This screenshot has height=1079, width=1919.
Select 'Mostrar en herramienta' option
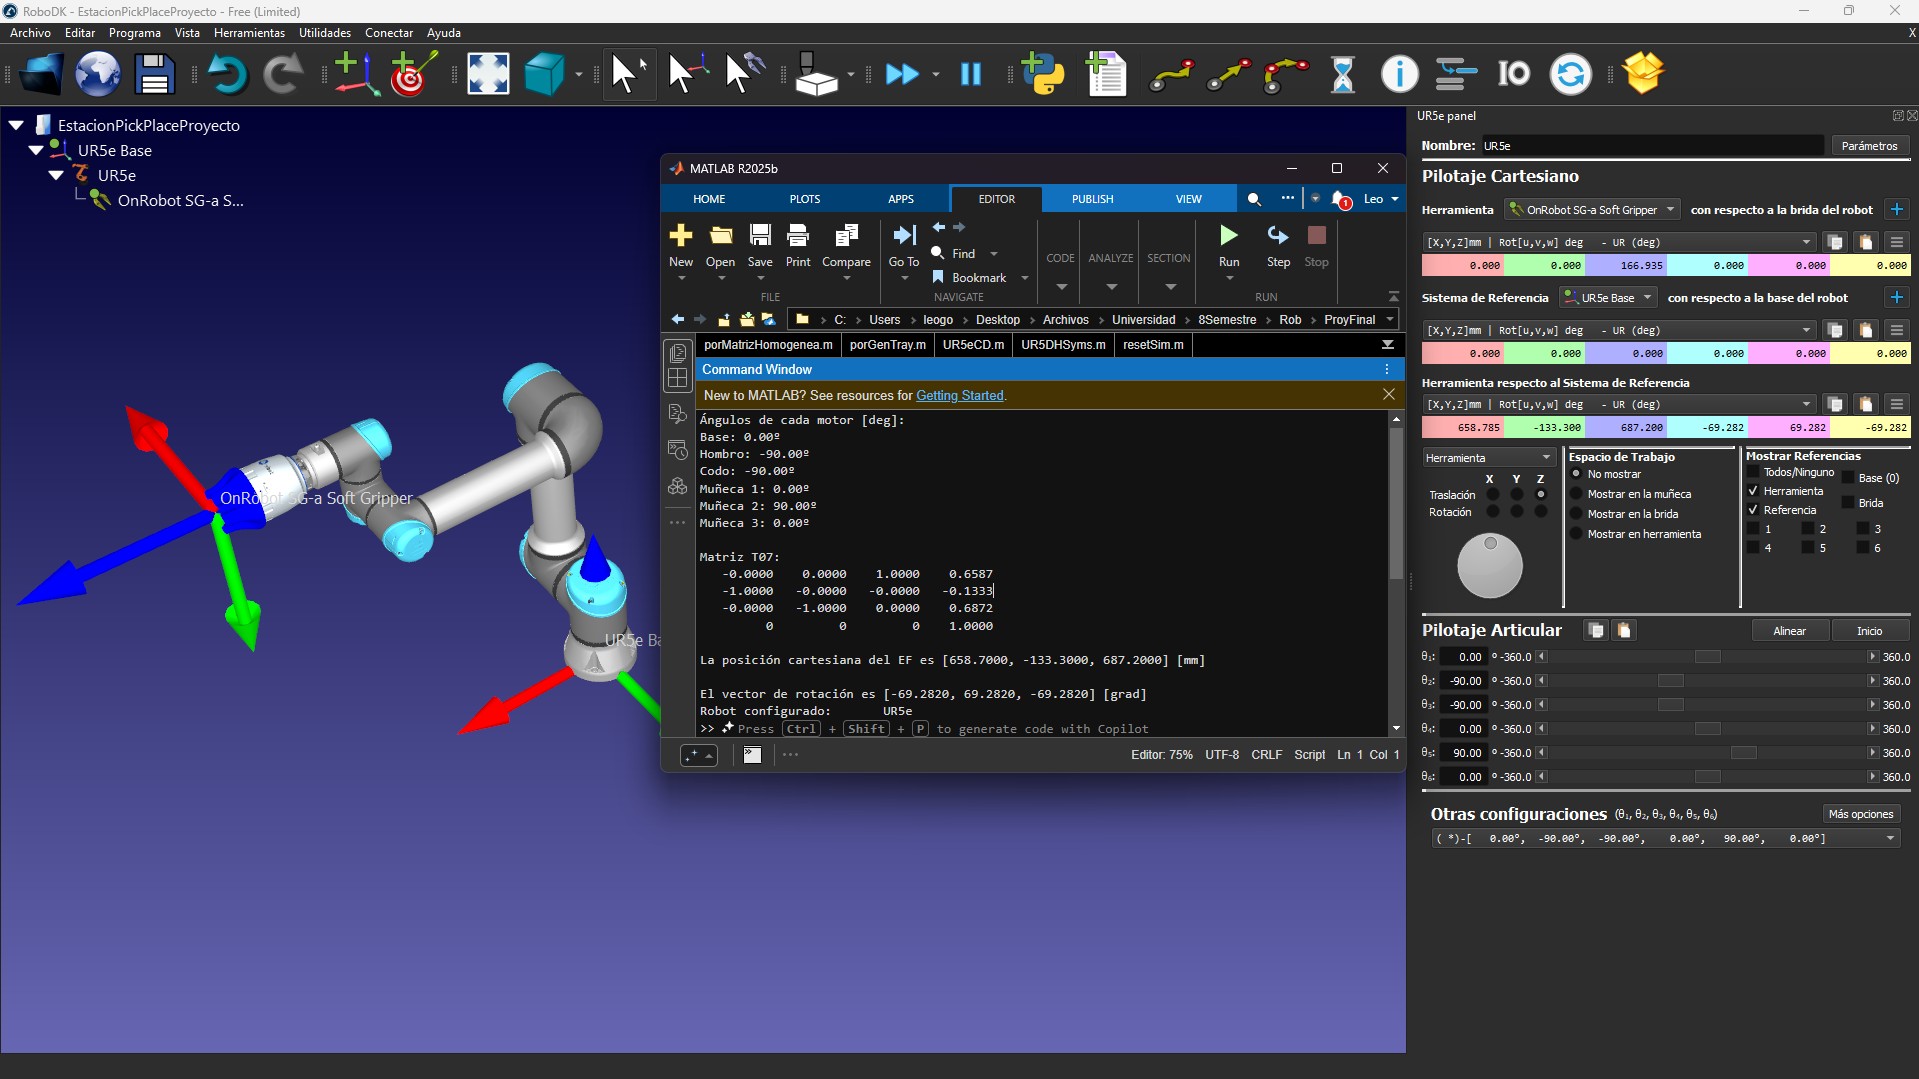coord(1577,534)
